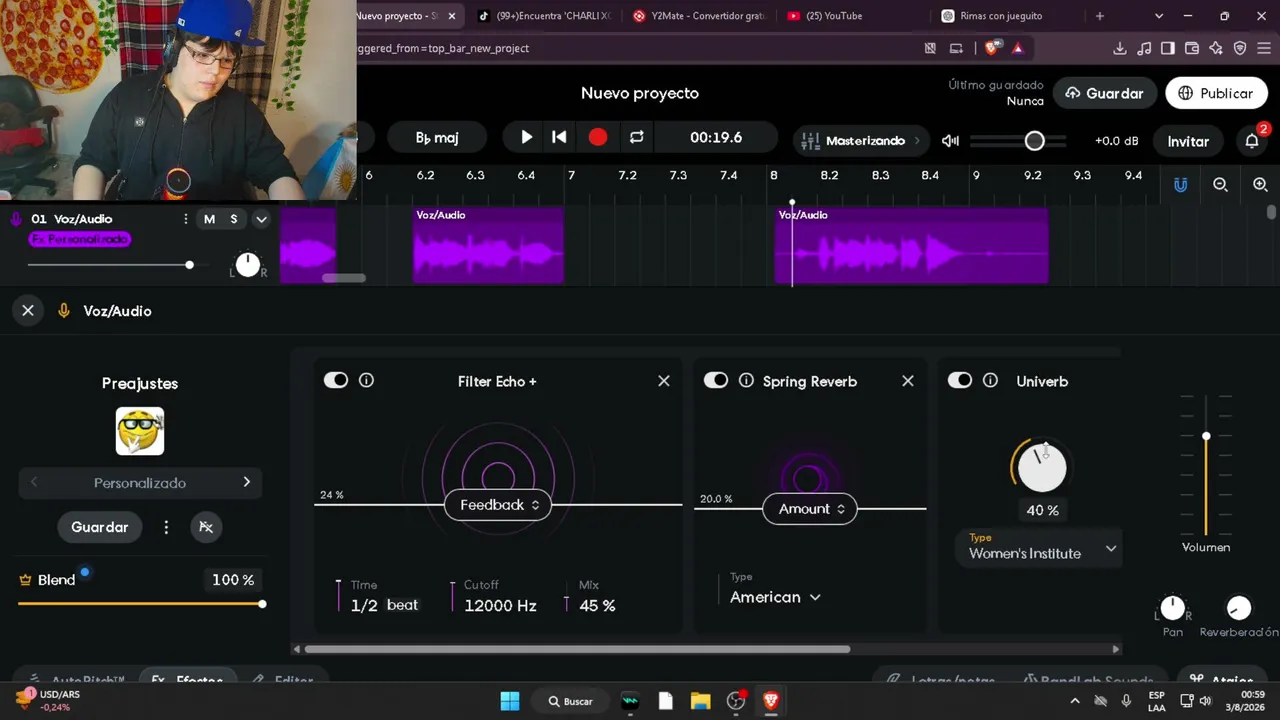Click the Mix 45 % value
The height and width of the screenshot is (720, 1280).
(597, 605)
